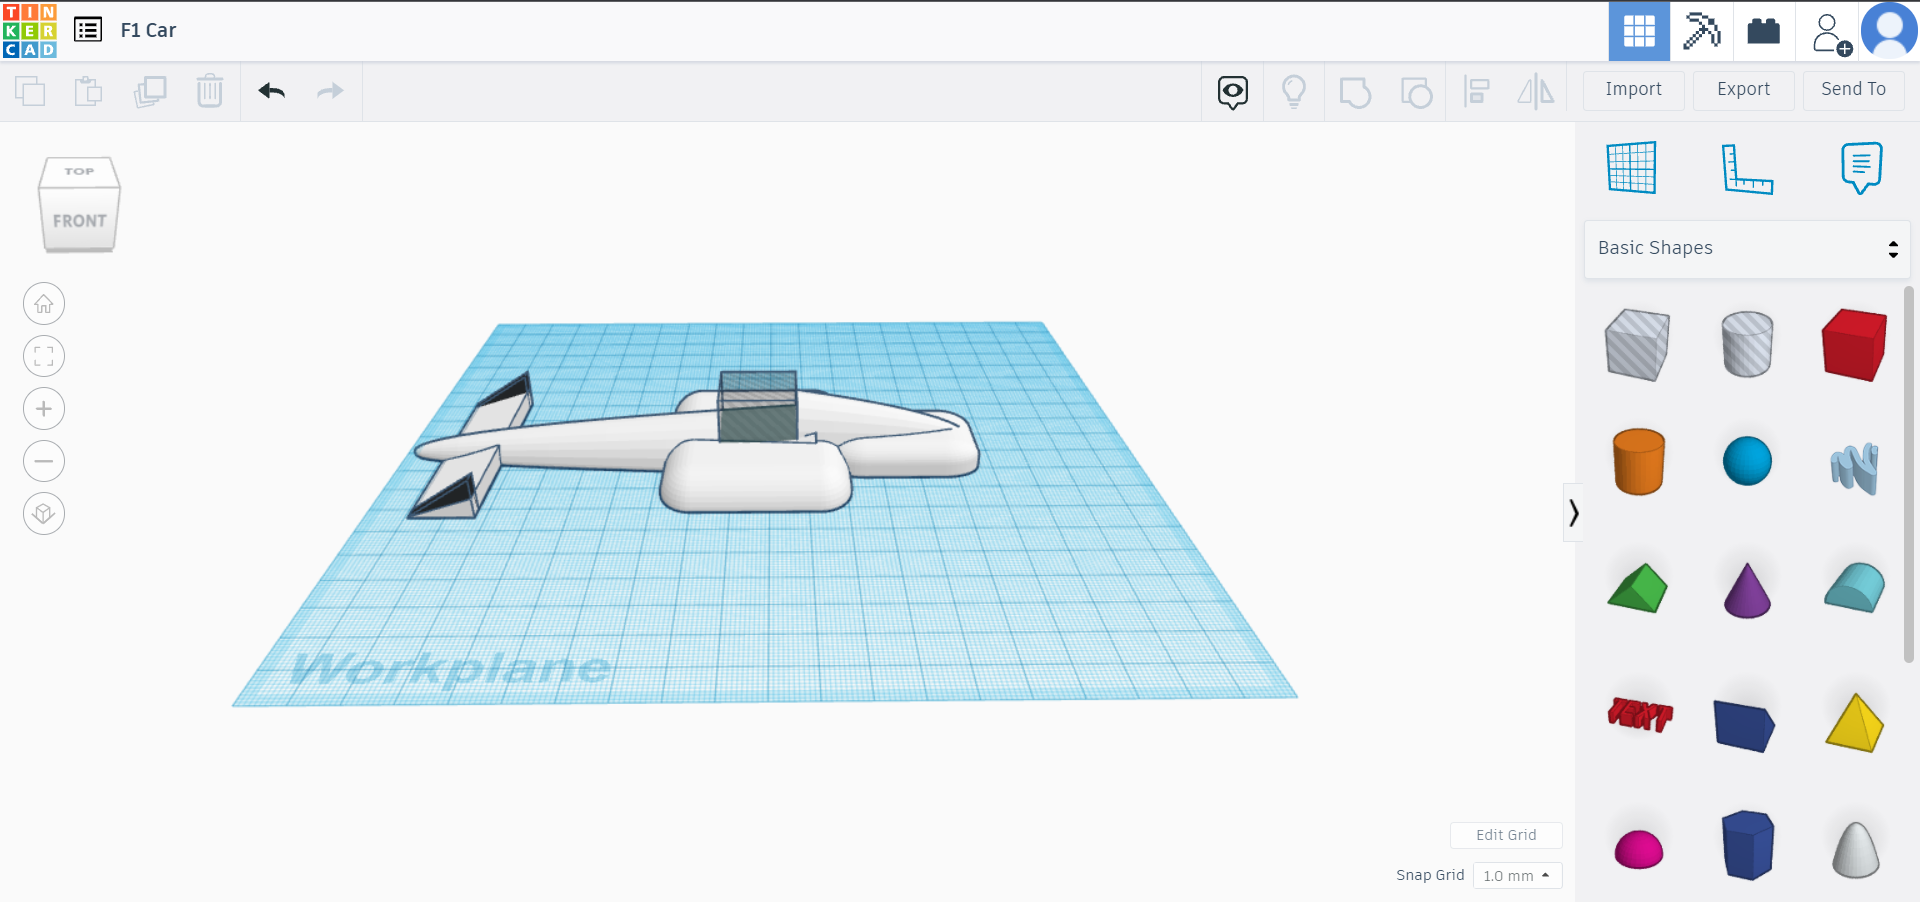Select the Workplane panel tool
1920x902 pixels.
(1630, 167)
